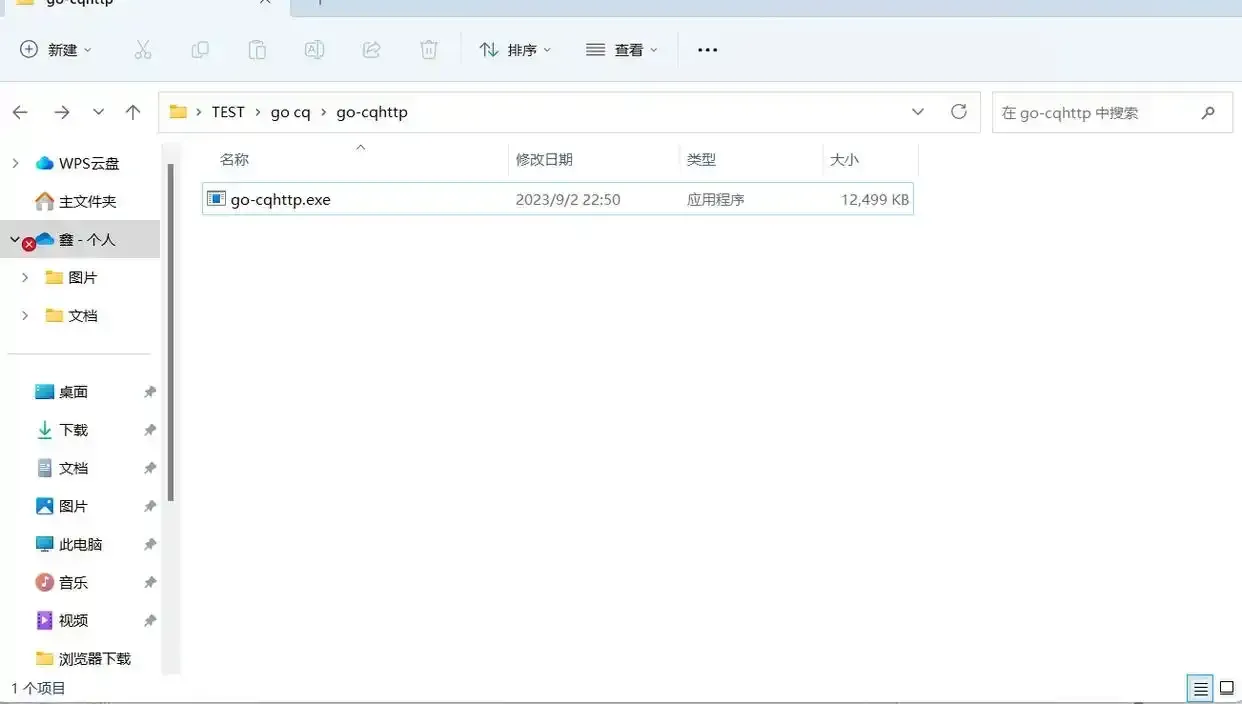This screenshot has width=1242, height=704.
Task: Switch to large thumbnails view layout
Action: [1226, 688]
